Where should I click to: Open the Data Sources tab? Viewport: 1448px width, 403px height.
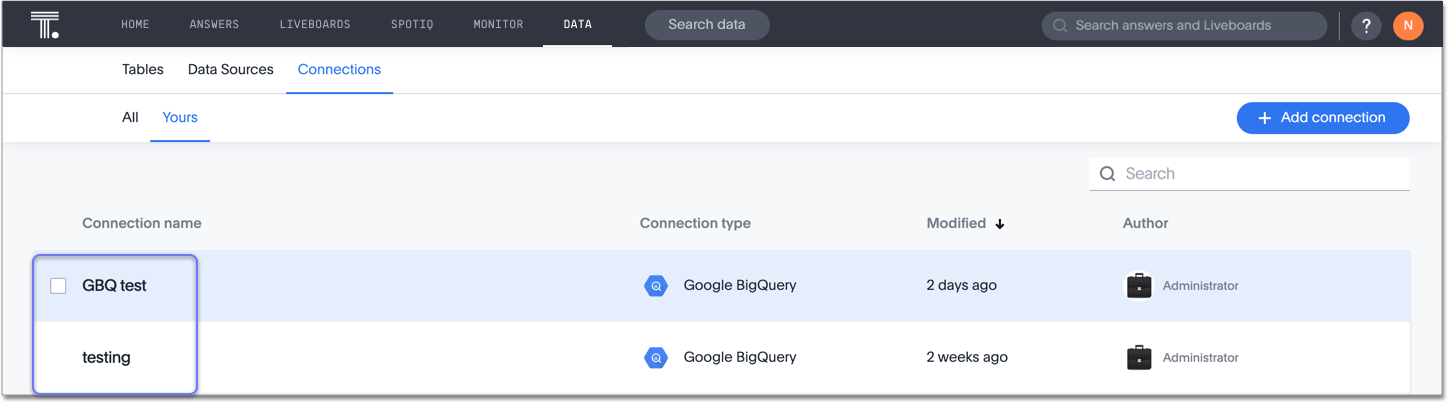click(x=230, y=70)
